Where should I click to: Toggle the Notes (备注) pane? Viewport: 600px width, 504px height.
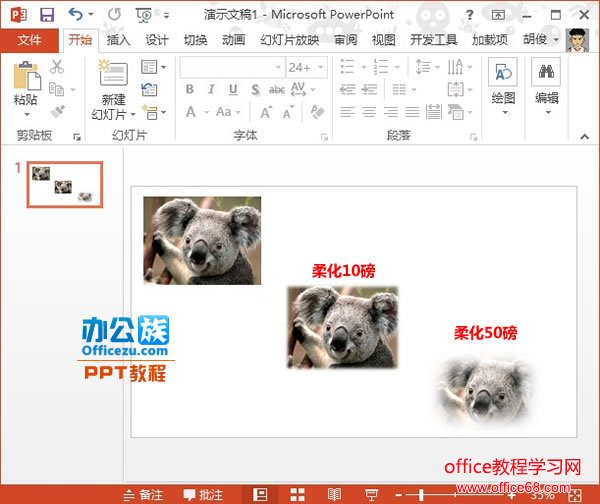click(143, 495)
